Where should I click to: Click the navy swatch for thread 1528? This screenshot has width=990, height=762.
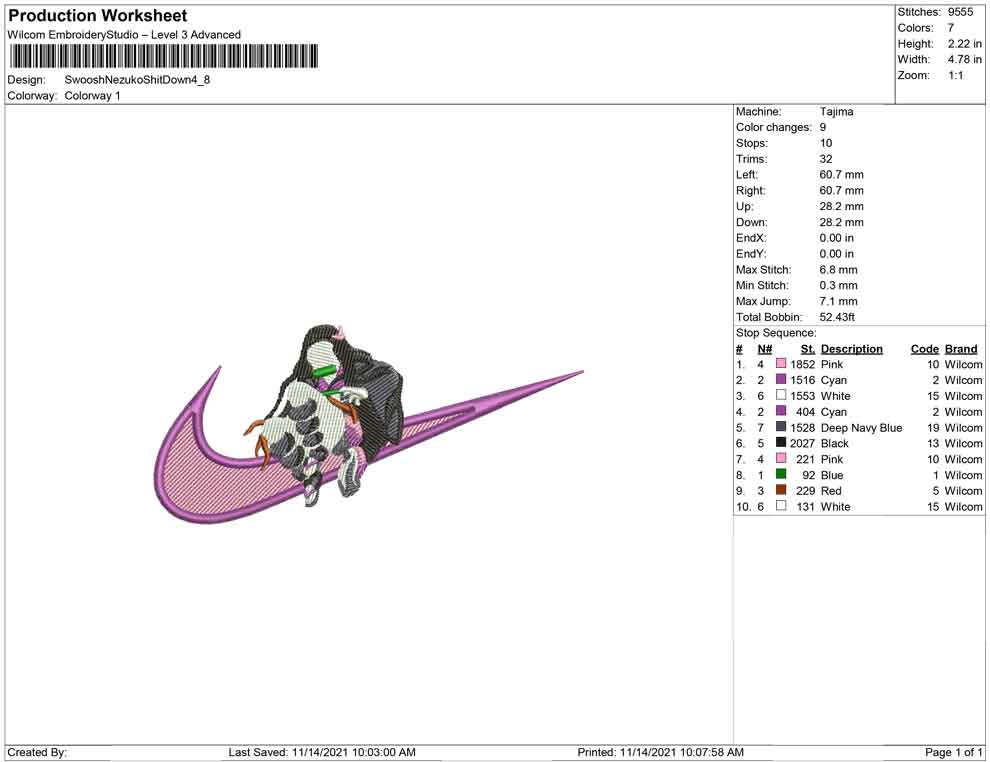781,427
